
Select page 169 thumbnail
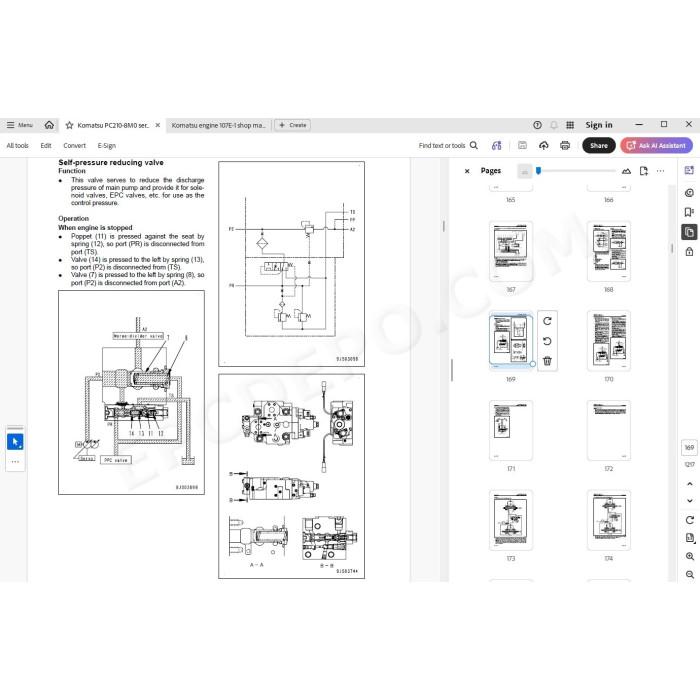[x=511, y=340]
